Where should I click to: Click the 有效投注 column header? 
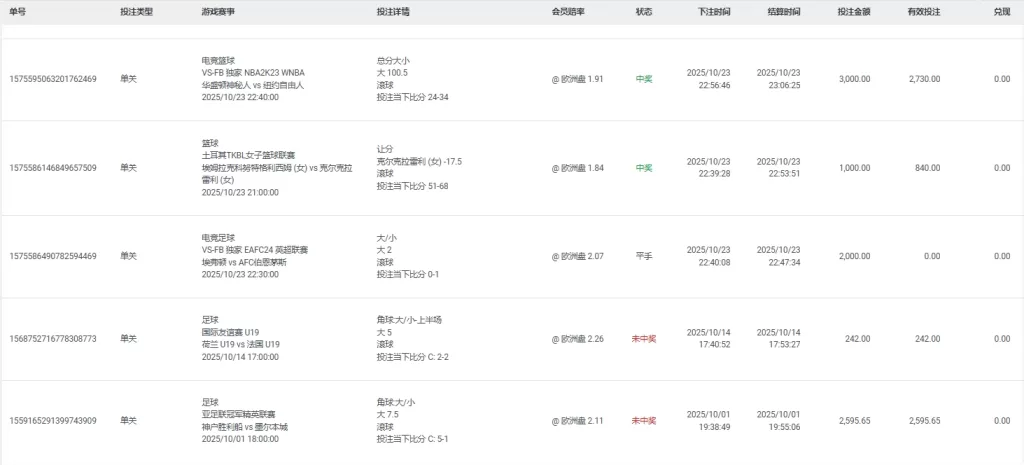tap(923, 12)
